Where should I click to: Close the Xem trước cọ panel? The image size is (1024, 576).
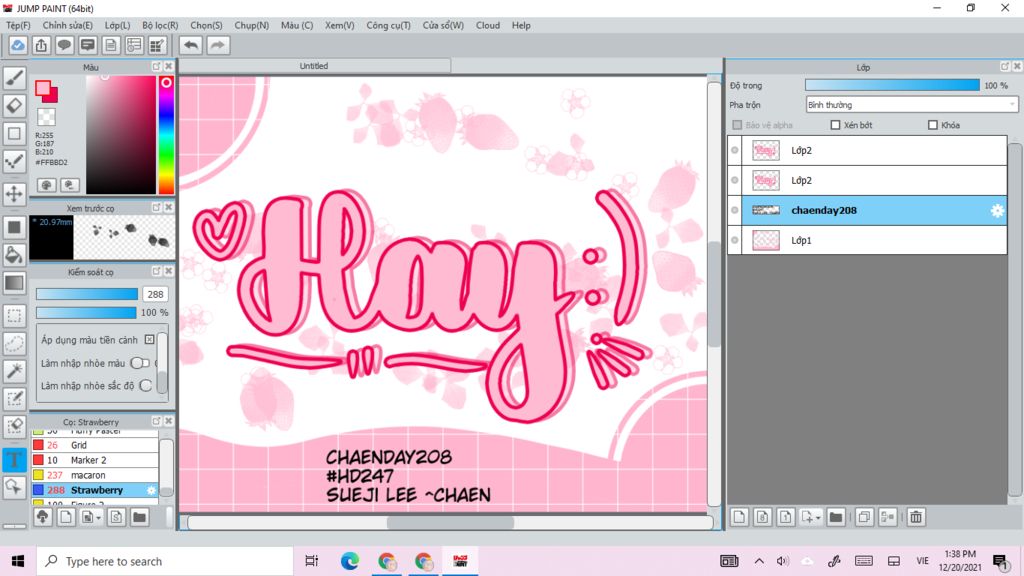pos(168,208)
